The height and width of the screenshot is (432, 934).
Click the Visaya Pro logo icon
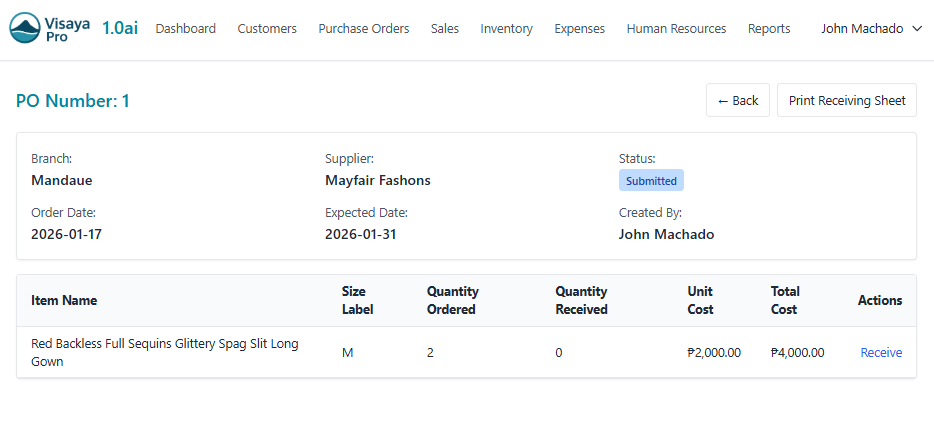[x=27, y=29]
